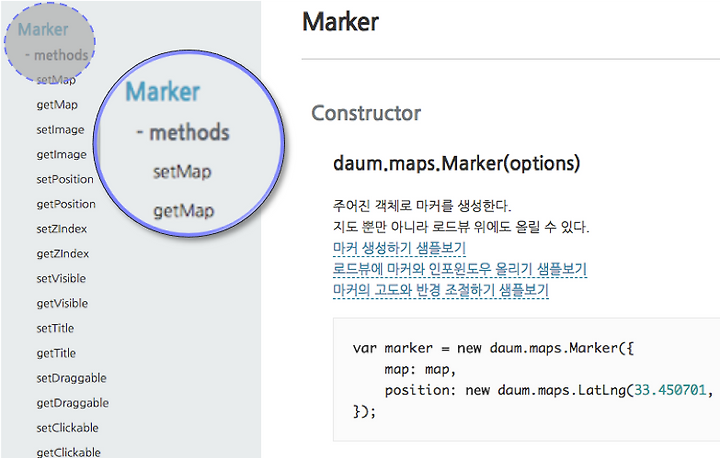Select getImage method in sidebar
Viewport: 720px width, 458px height.
[62, 154]
